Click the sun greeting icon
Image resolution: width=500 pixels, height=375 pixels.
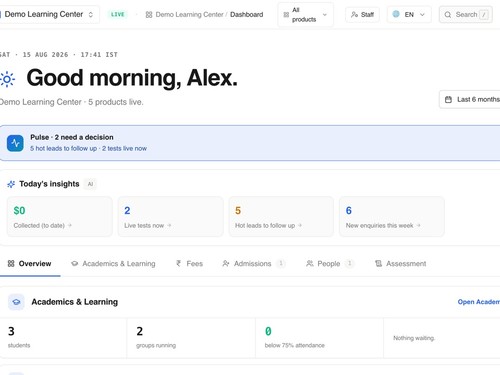(7, 79)
